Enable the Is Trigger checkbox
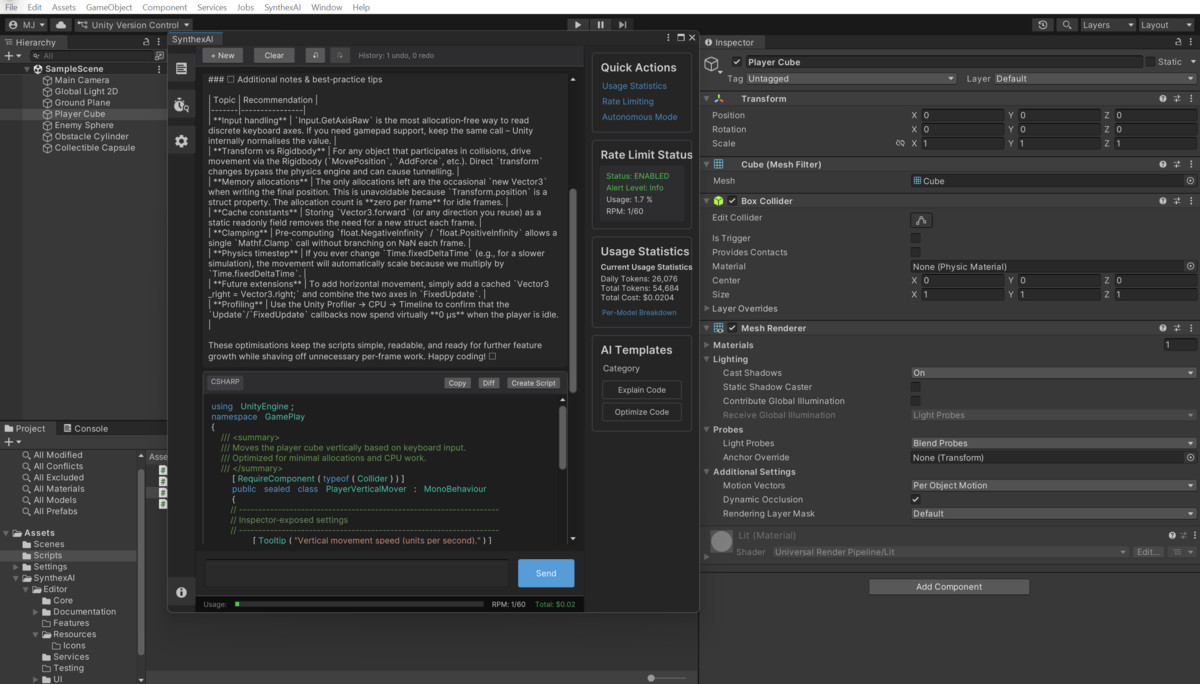Image resolution: width=1200 pixels, height=684 pixels. coord(916,239)
